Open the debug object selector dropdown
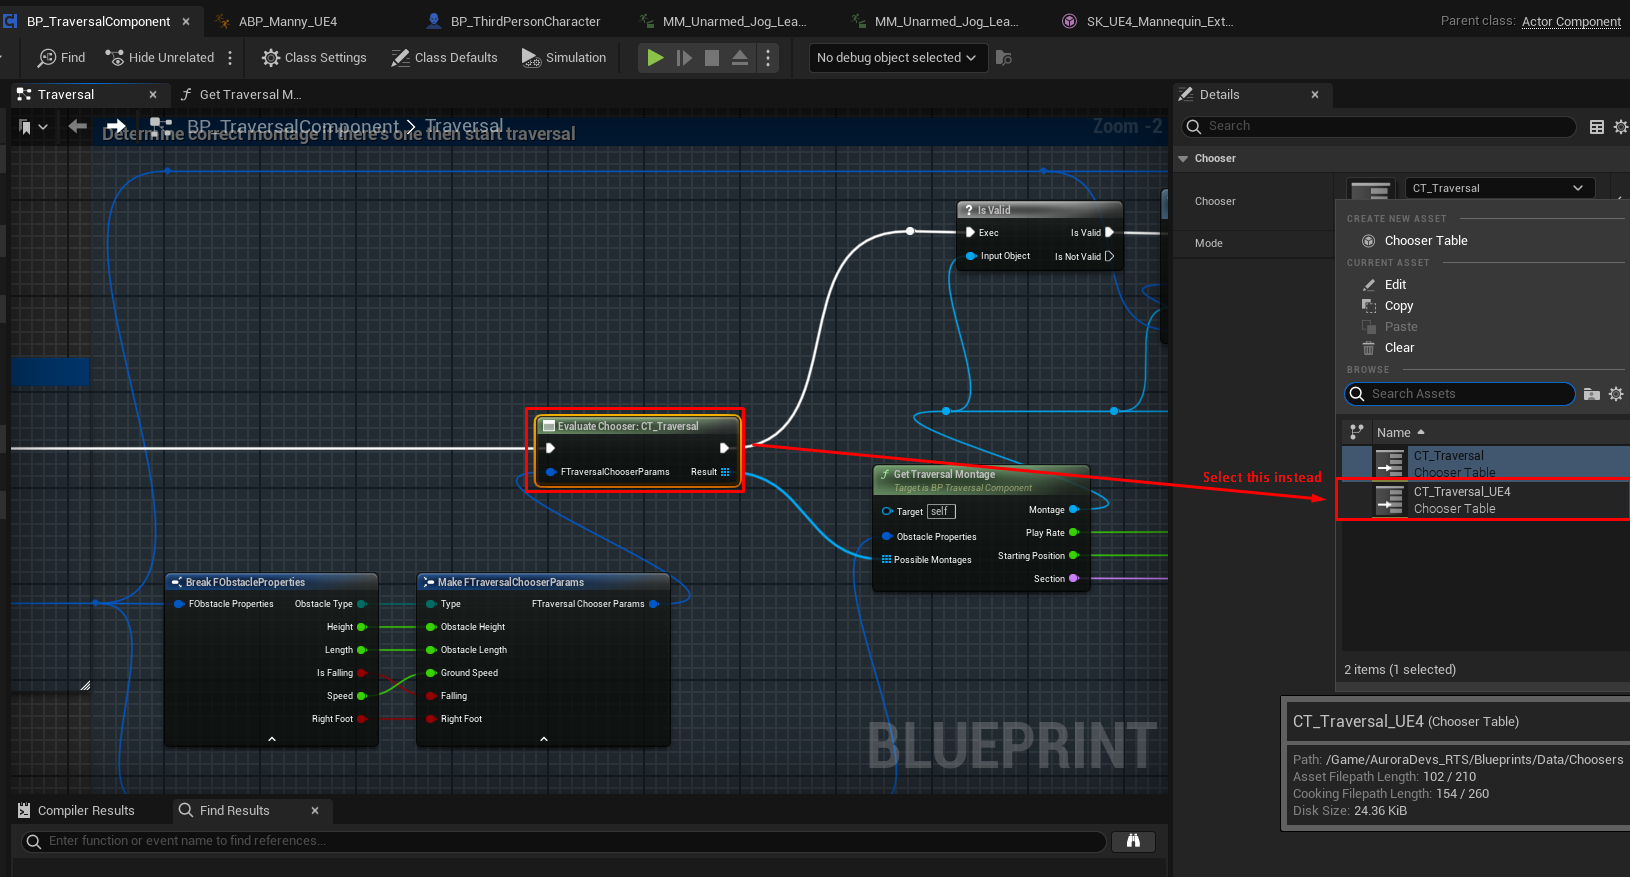1630x877 pixels. [897, 58]
